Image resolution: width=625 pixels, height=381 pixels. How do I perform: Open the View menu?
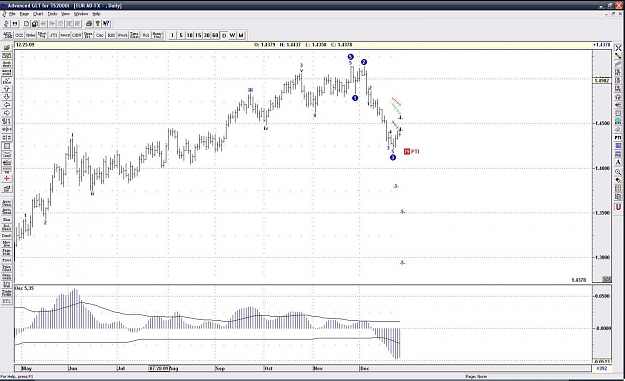tap(65, 14)
